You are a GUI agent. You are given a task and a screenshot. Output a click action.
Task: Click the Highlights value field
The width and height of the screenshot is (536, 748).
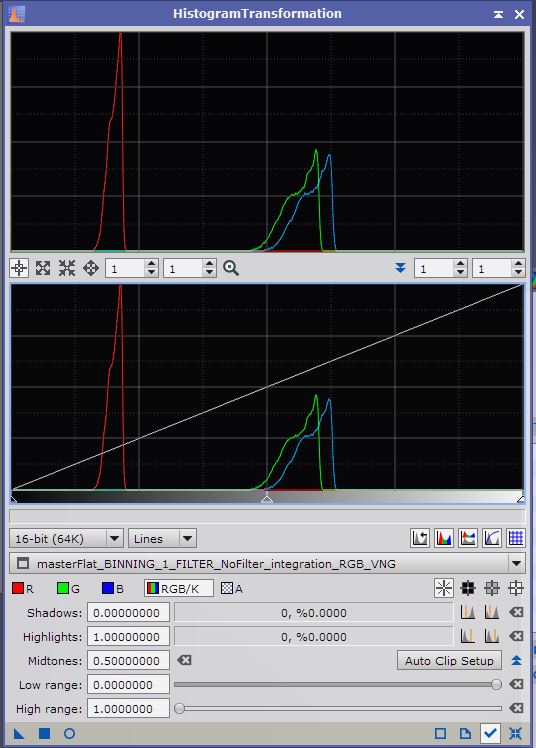[128, 636]
